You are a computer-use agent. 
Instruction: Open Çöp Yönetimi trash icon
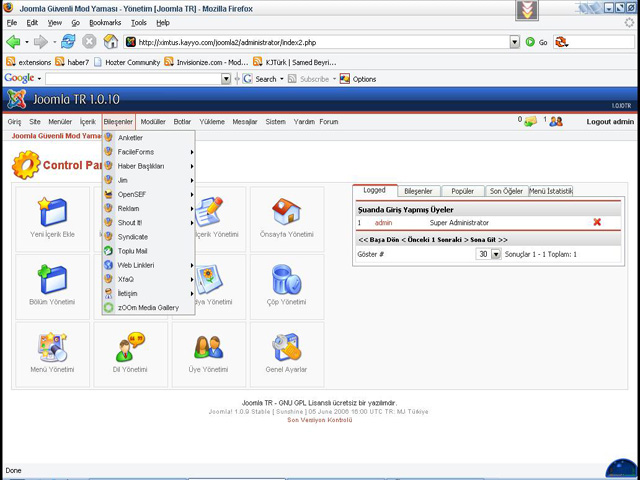[287, 280]
